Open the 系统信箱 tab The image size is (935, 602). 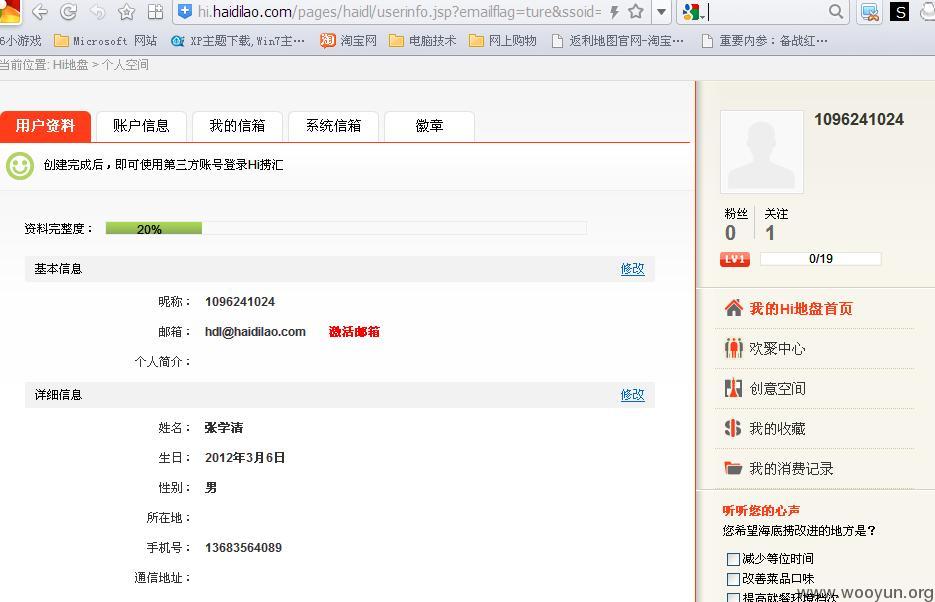(333, 126)
